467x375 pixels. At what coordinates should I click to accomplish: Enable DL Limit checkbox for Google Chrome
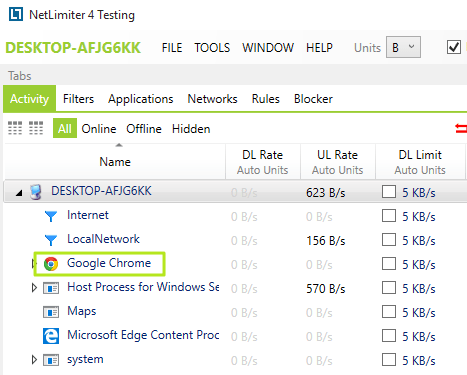(x=389, y=264)
